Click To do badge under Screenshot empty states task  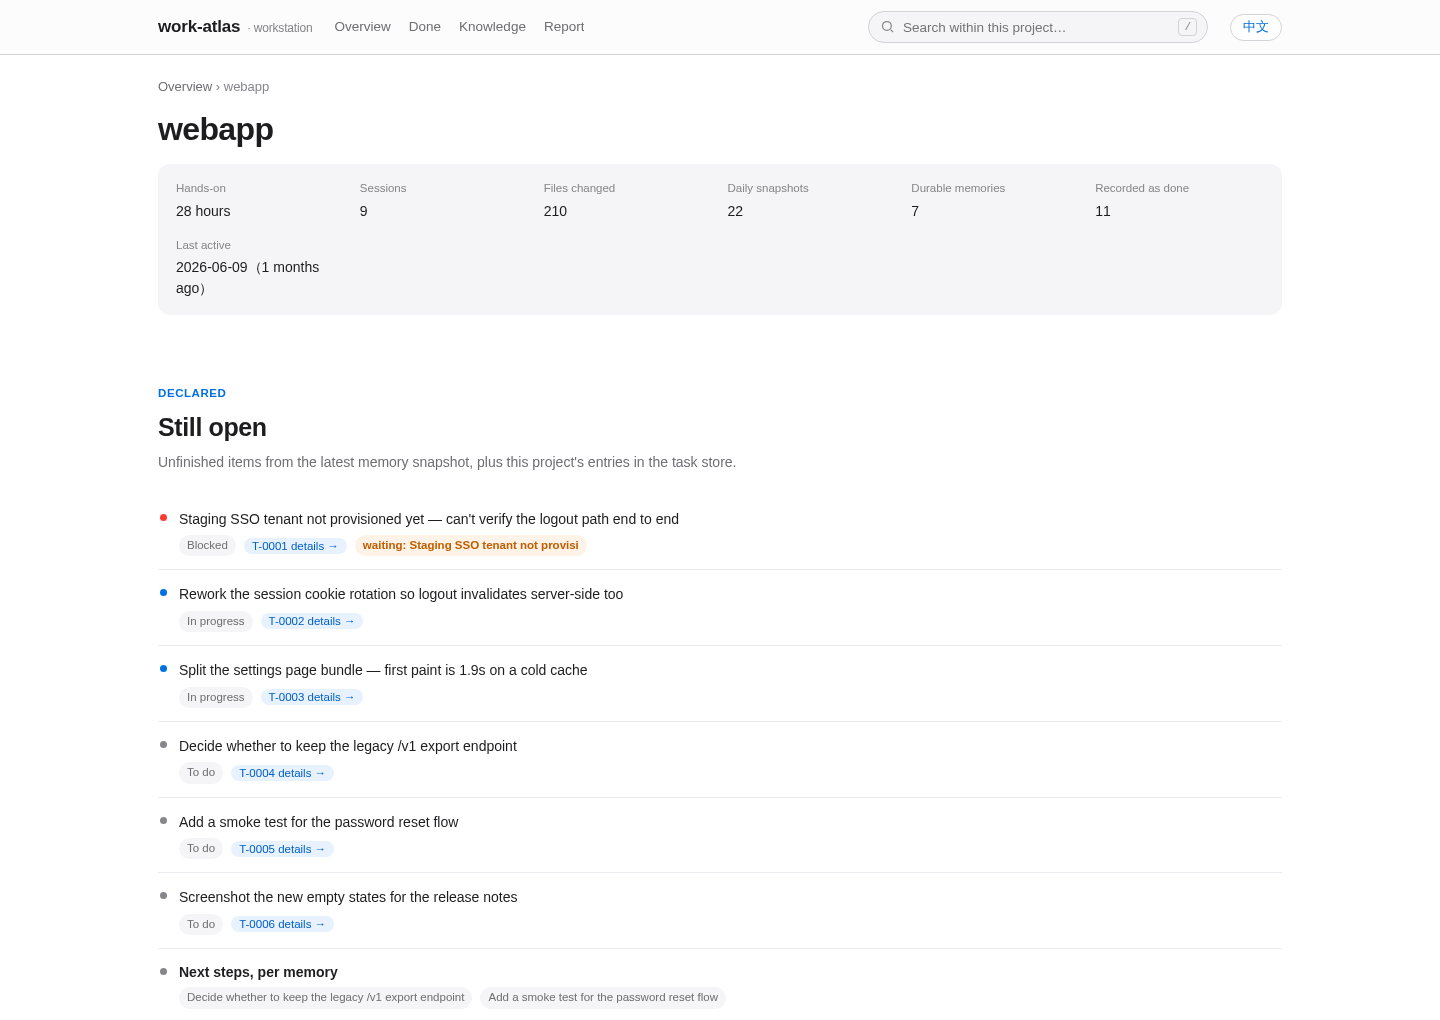coord(201,924)
